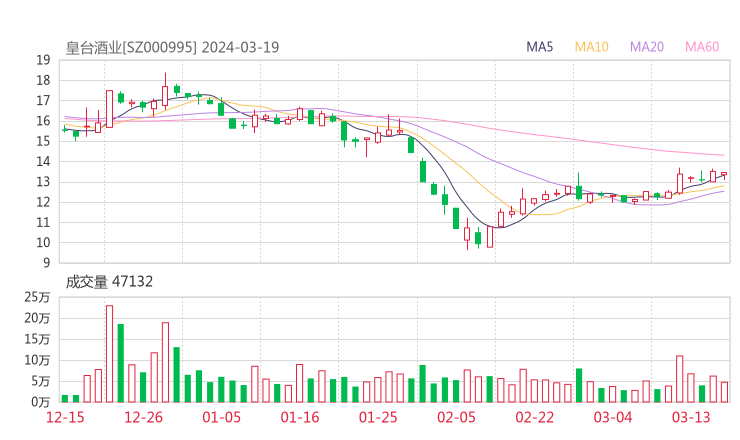Click the 25万 volume axis label

(x=37, y=297)
